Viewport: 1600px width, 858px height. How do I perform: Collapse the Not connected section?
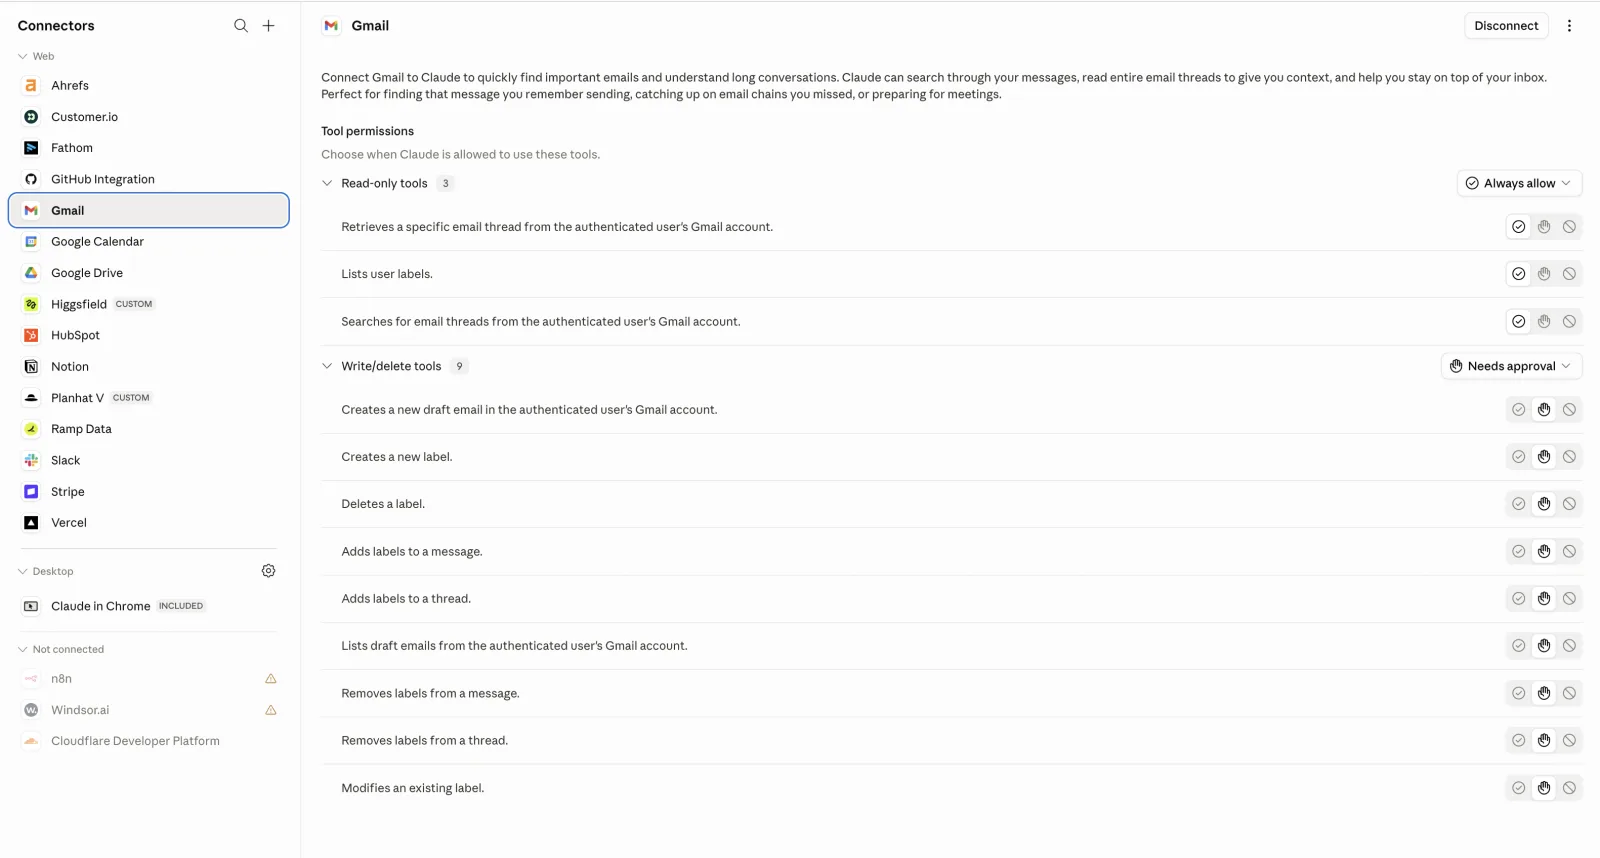(22, 650)
